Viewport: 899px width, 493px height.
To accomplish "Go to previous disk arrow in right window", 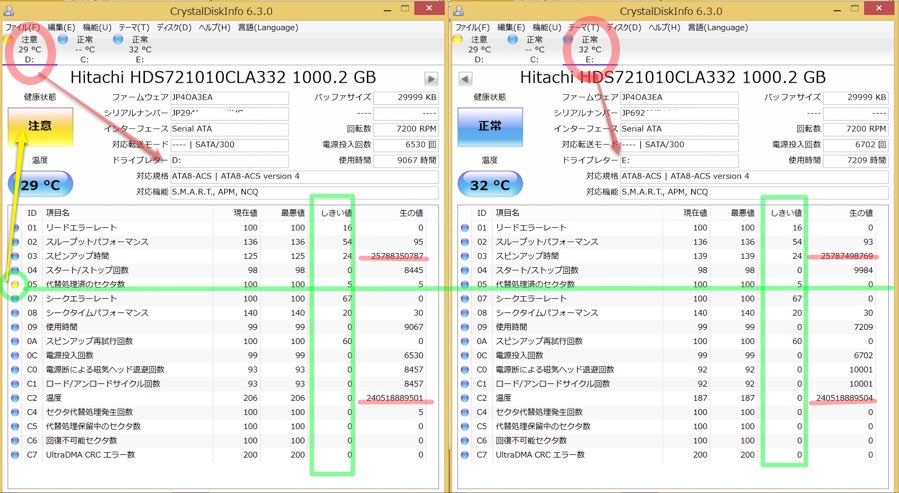I will coord(465,79).
